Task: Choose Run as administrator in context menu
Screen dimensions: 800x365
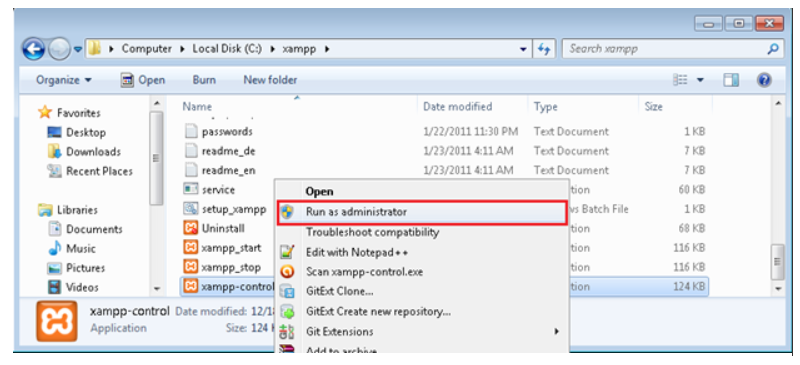Action: pos(422,212)
